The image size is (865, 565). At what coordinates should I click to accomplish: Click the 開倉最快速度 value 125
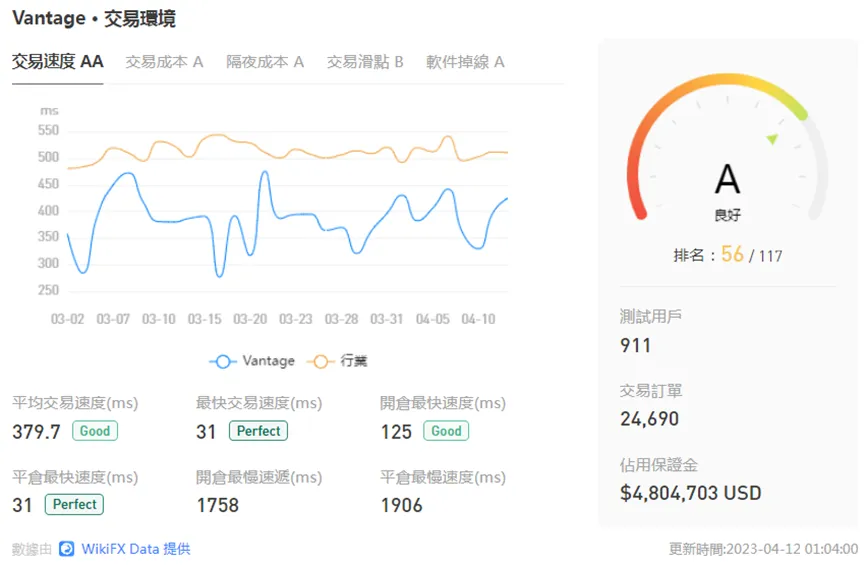[x=396, y=431]
